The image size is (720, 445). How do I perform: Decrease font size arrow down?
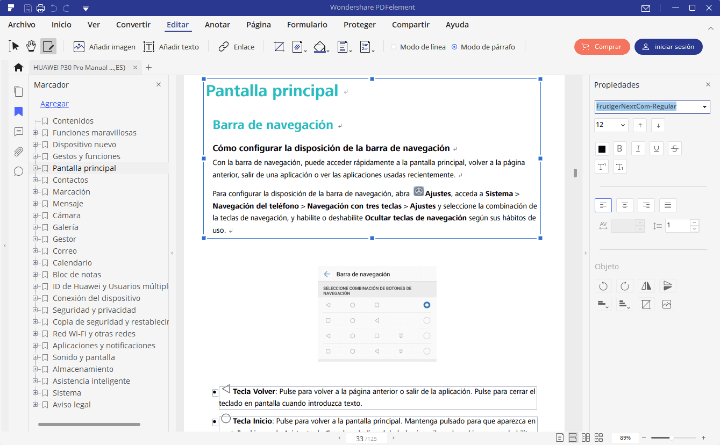click(x=658, y=125)
